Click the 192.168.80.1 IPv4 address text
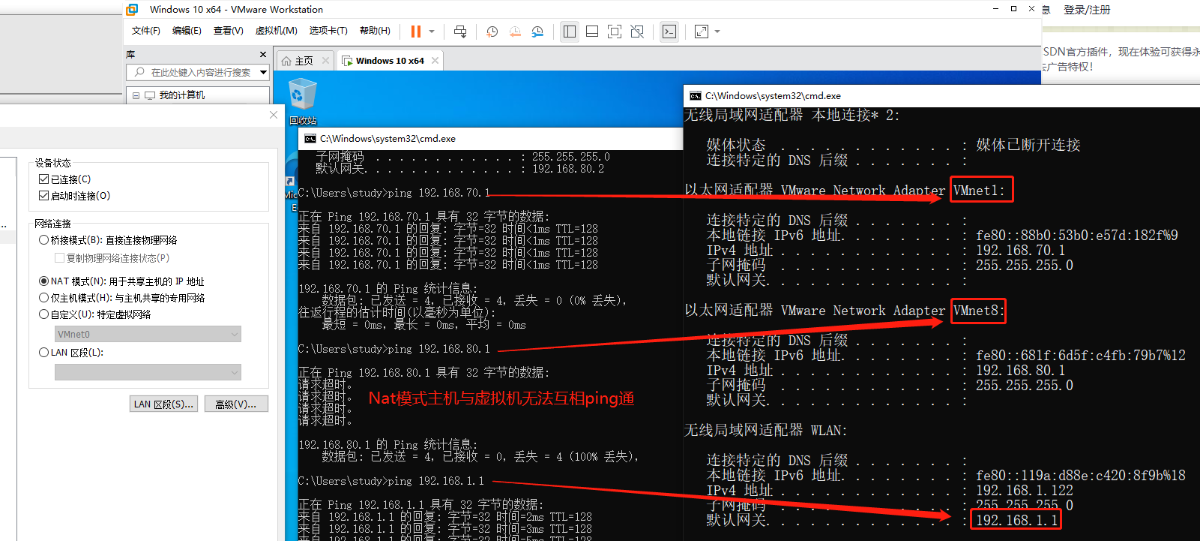The image size is (1200, 541). coord(1020,370)
